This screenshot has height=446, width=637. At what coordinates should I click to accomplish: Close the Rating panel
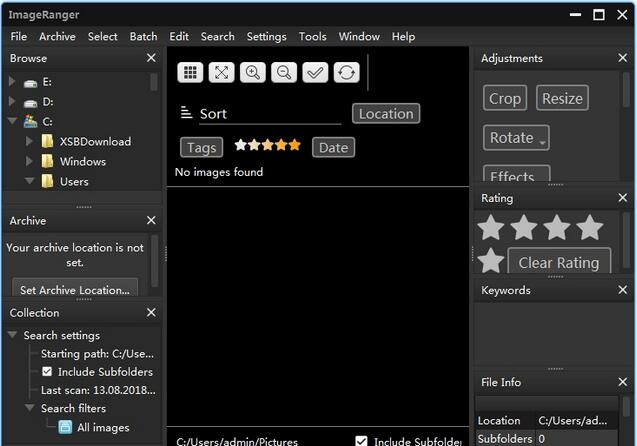623,198
